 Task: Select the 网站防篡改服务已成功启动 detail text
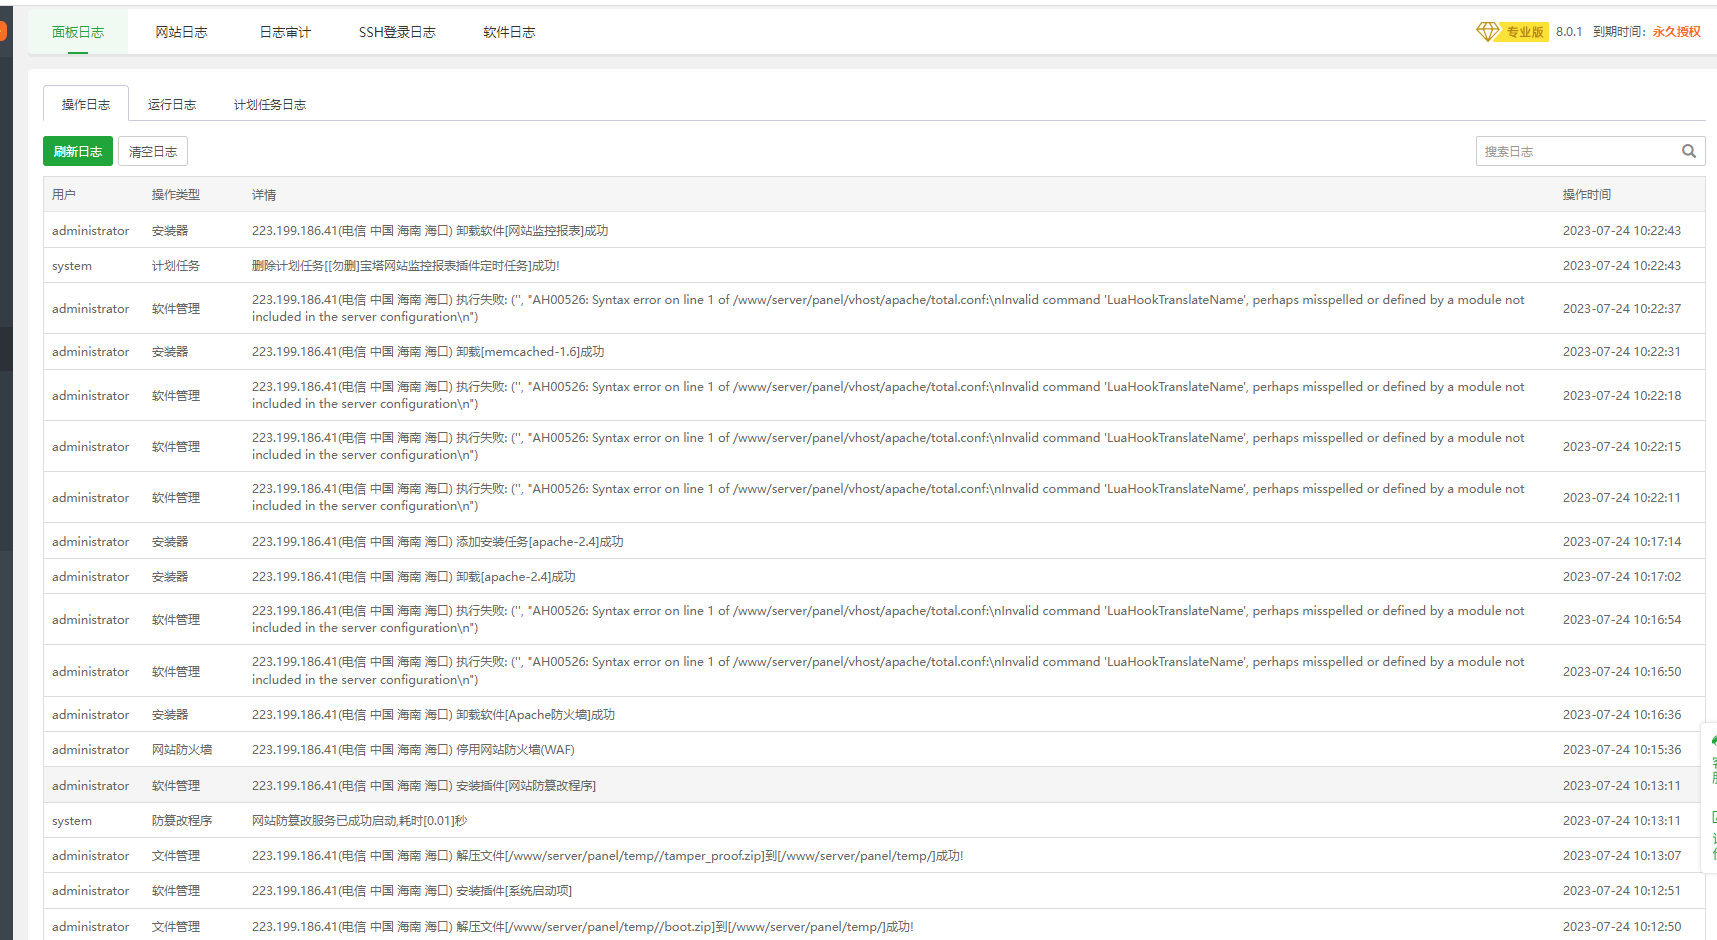coord(359,820)
